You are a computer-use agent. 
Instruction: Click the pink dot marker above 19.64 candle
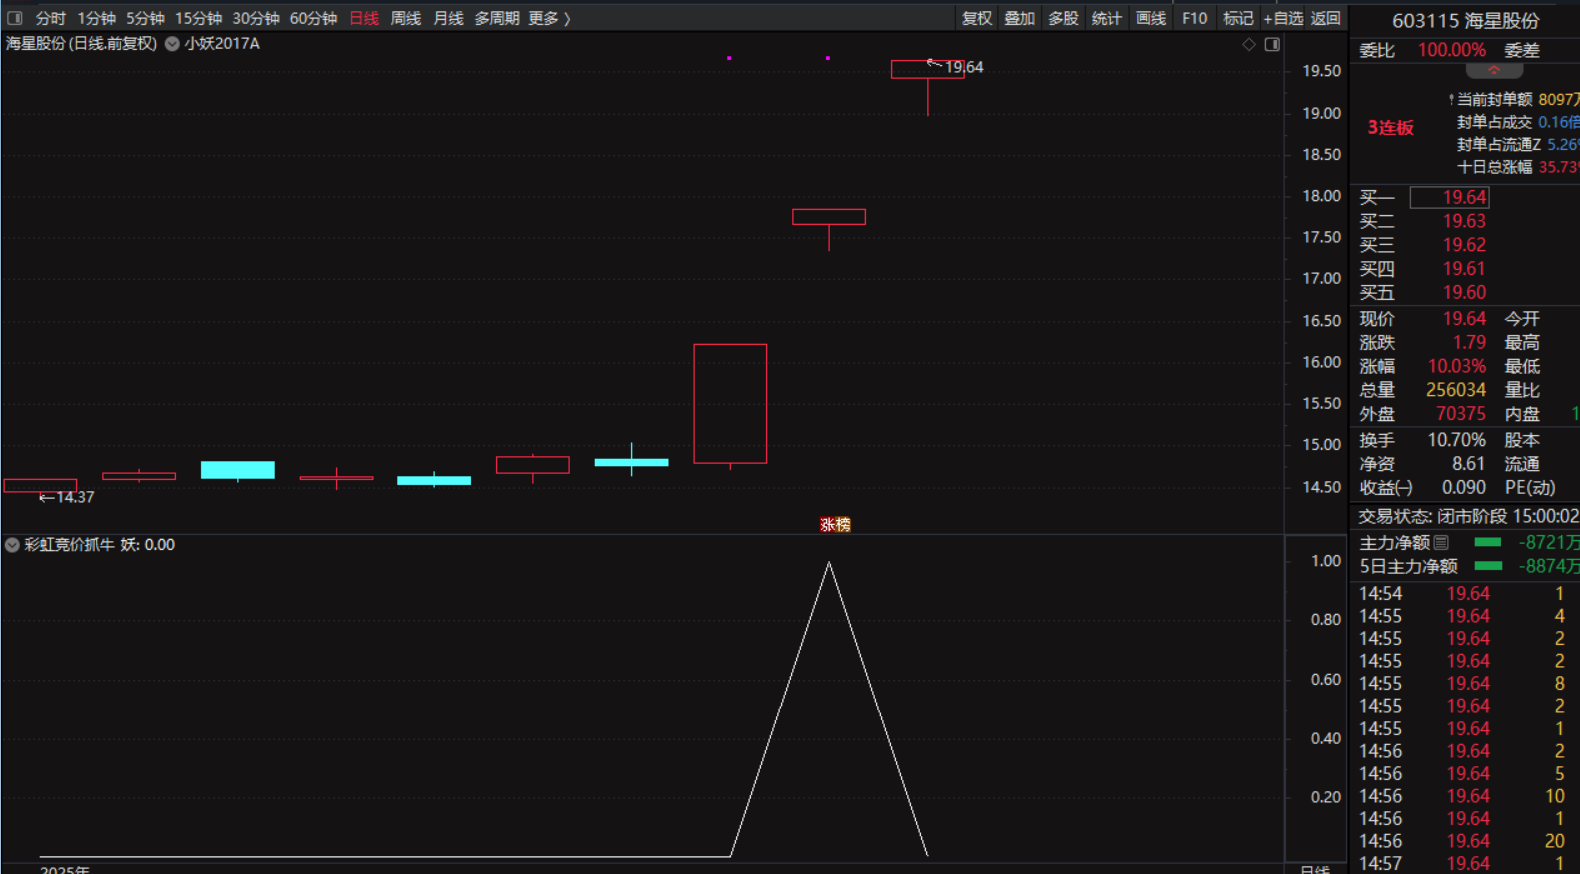pyautogui.click(x=828, y=58)
